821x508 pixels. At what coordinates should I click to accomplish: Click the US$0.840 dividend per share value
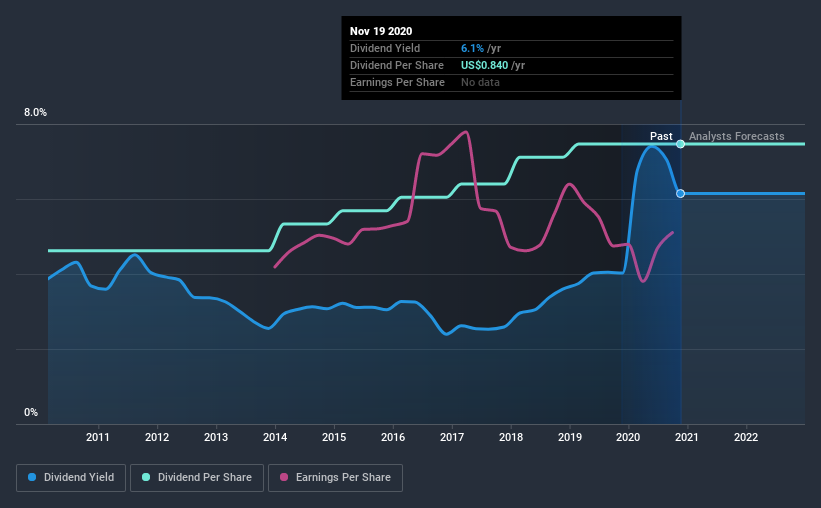click(484, 65)
